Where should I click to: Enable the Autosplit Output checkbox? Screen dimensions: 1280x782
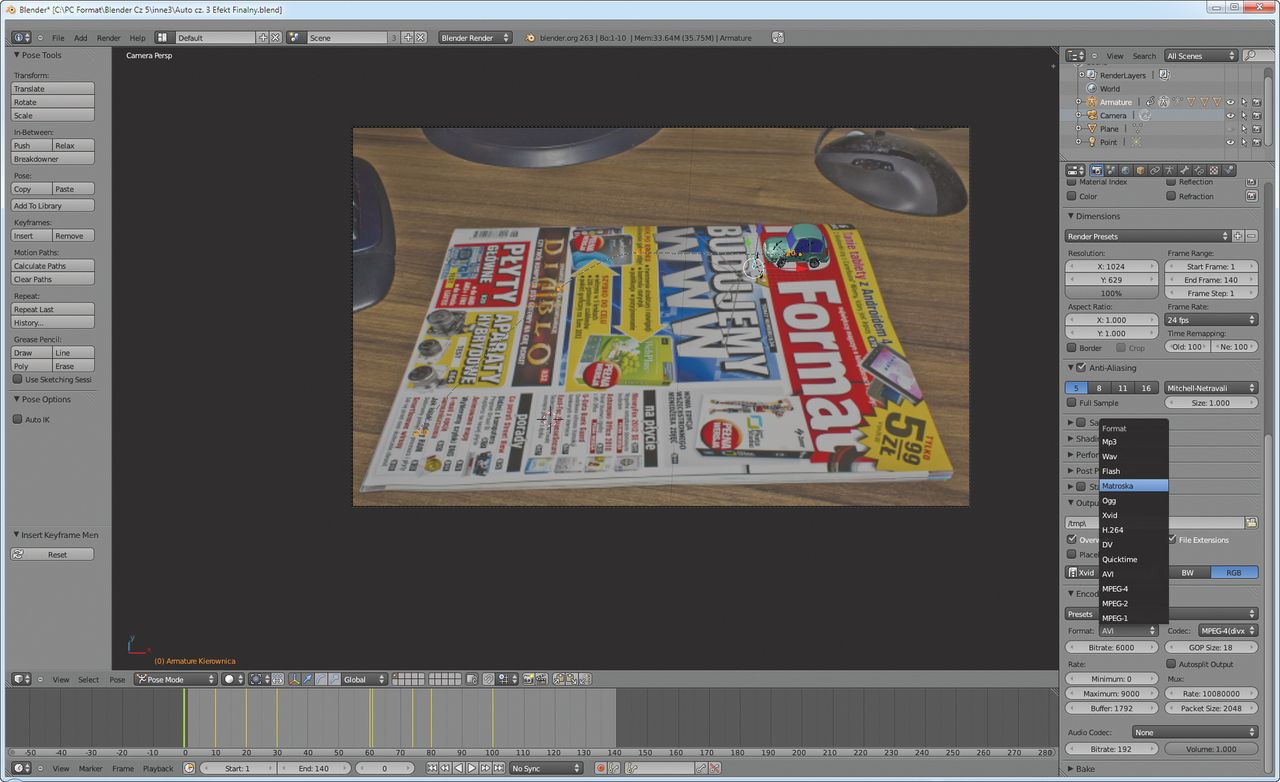coord(1171,664)
